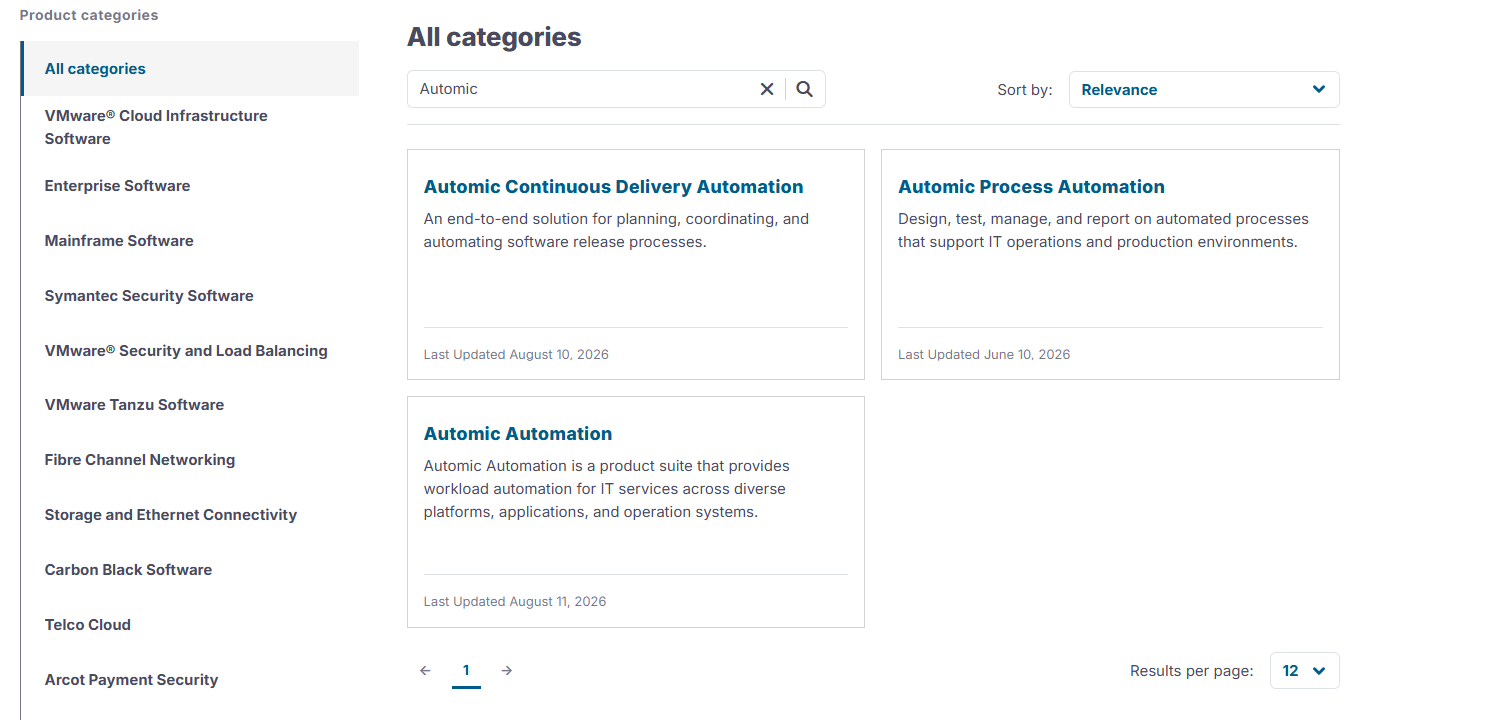
Task: Go to the next results page arrow
Action: [507, 671]
